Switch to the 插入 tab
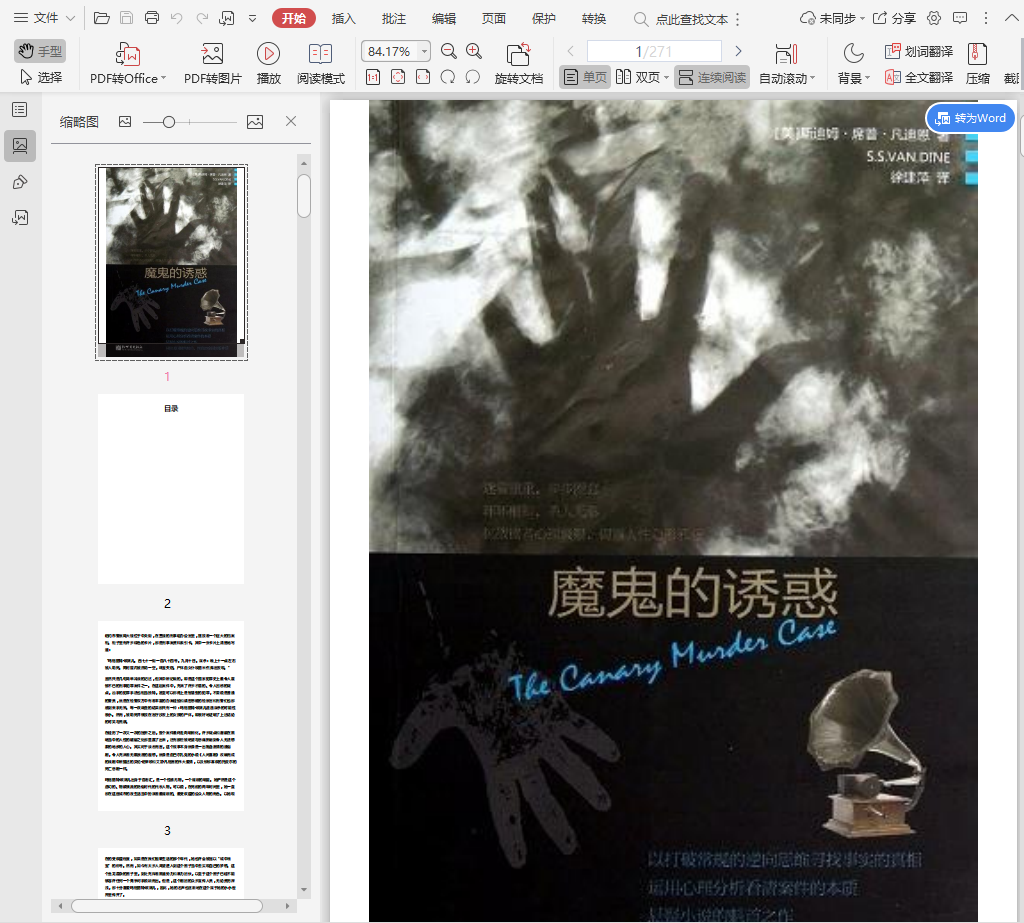Image resolution: width=1024 pixels, height=923 pixels. coord(344,18)
